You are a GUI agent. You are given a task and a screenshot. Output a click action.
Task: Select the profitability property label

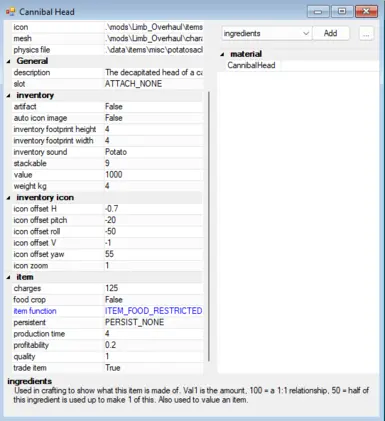(x=31, y=345)
